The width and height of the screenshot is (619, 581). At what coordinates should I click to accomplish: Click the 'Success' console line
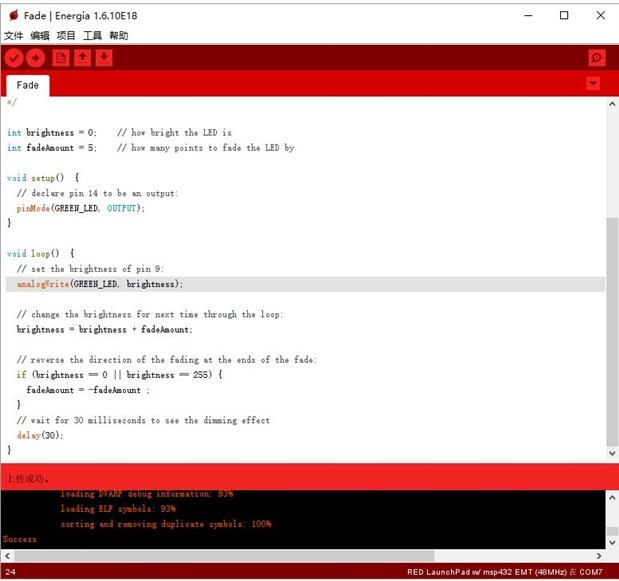20,539
